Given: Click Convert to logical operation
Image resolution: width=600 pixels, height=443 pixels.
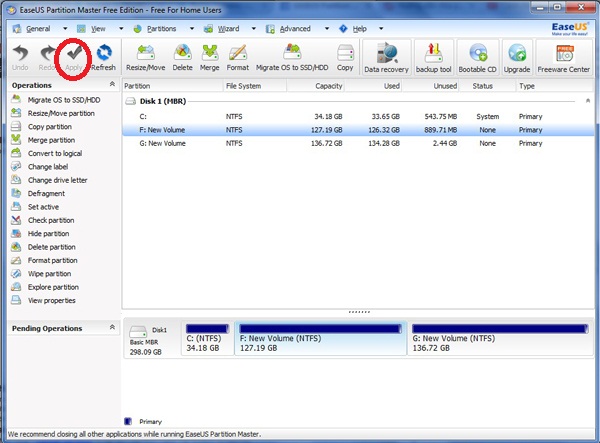Looking at the screenshot, I should (x=54, y=153).
